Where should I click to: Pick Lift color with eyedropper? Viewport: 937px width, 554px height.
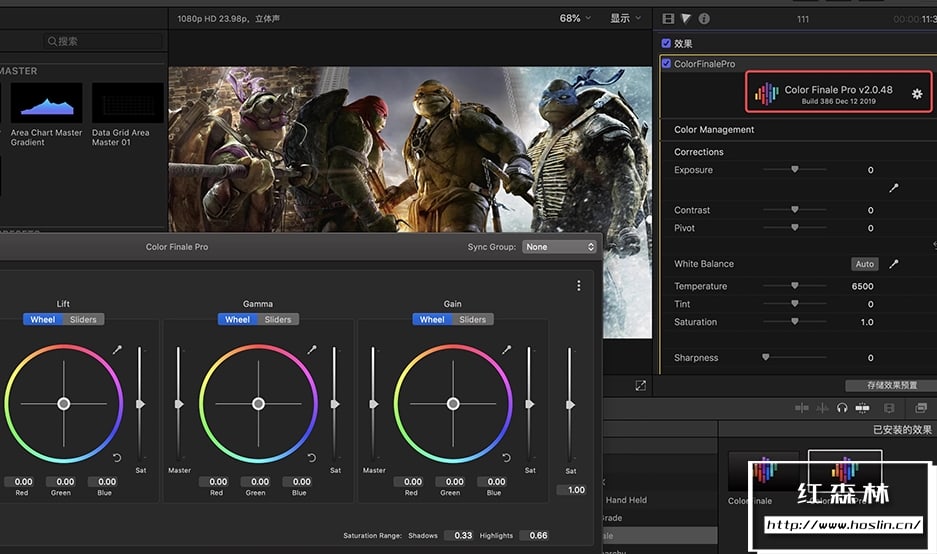[117, 350]
